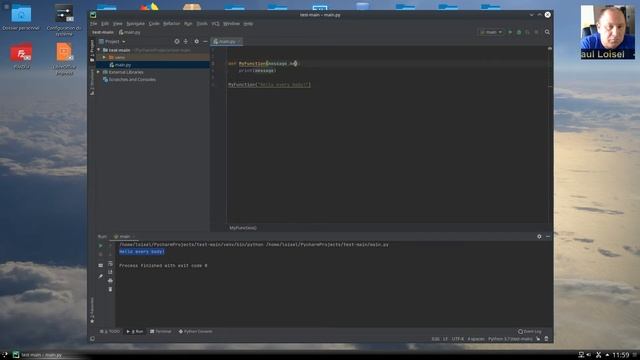This screenshot has width=640, height=360.
Task: Clear console with trash icon
Action: point(110,289)
